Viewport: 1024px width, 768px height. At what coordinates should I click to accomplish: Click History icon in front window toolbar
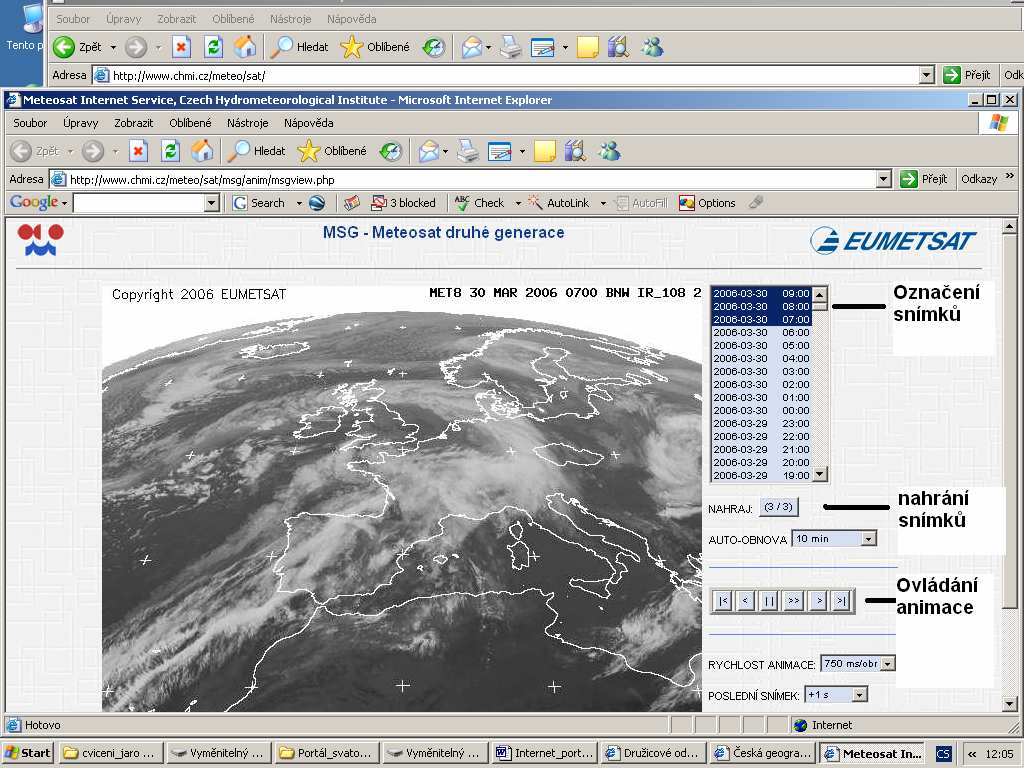(x=391, y=152)
